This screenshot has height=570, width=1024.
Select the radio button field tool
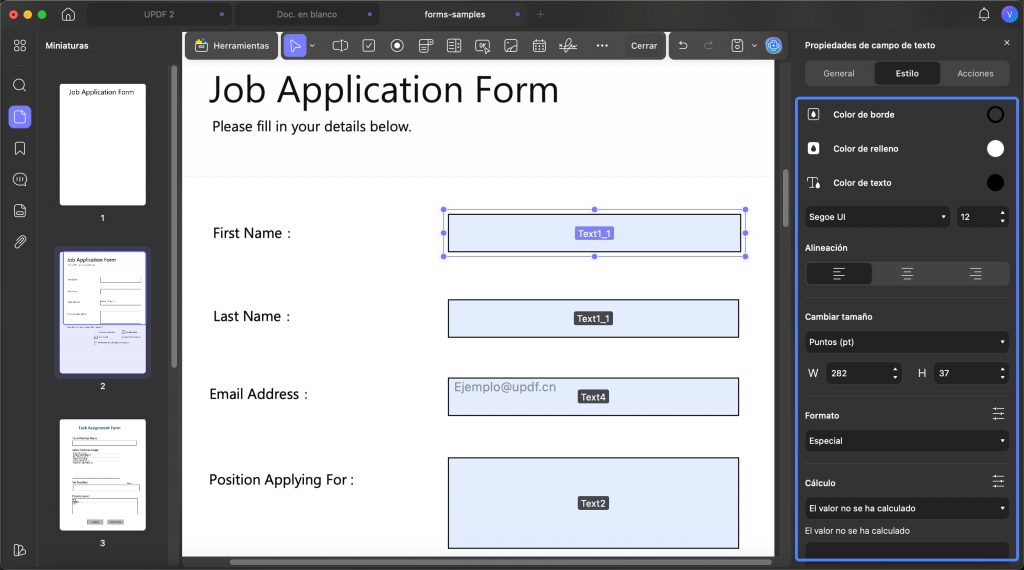[397, 46]
